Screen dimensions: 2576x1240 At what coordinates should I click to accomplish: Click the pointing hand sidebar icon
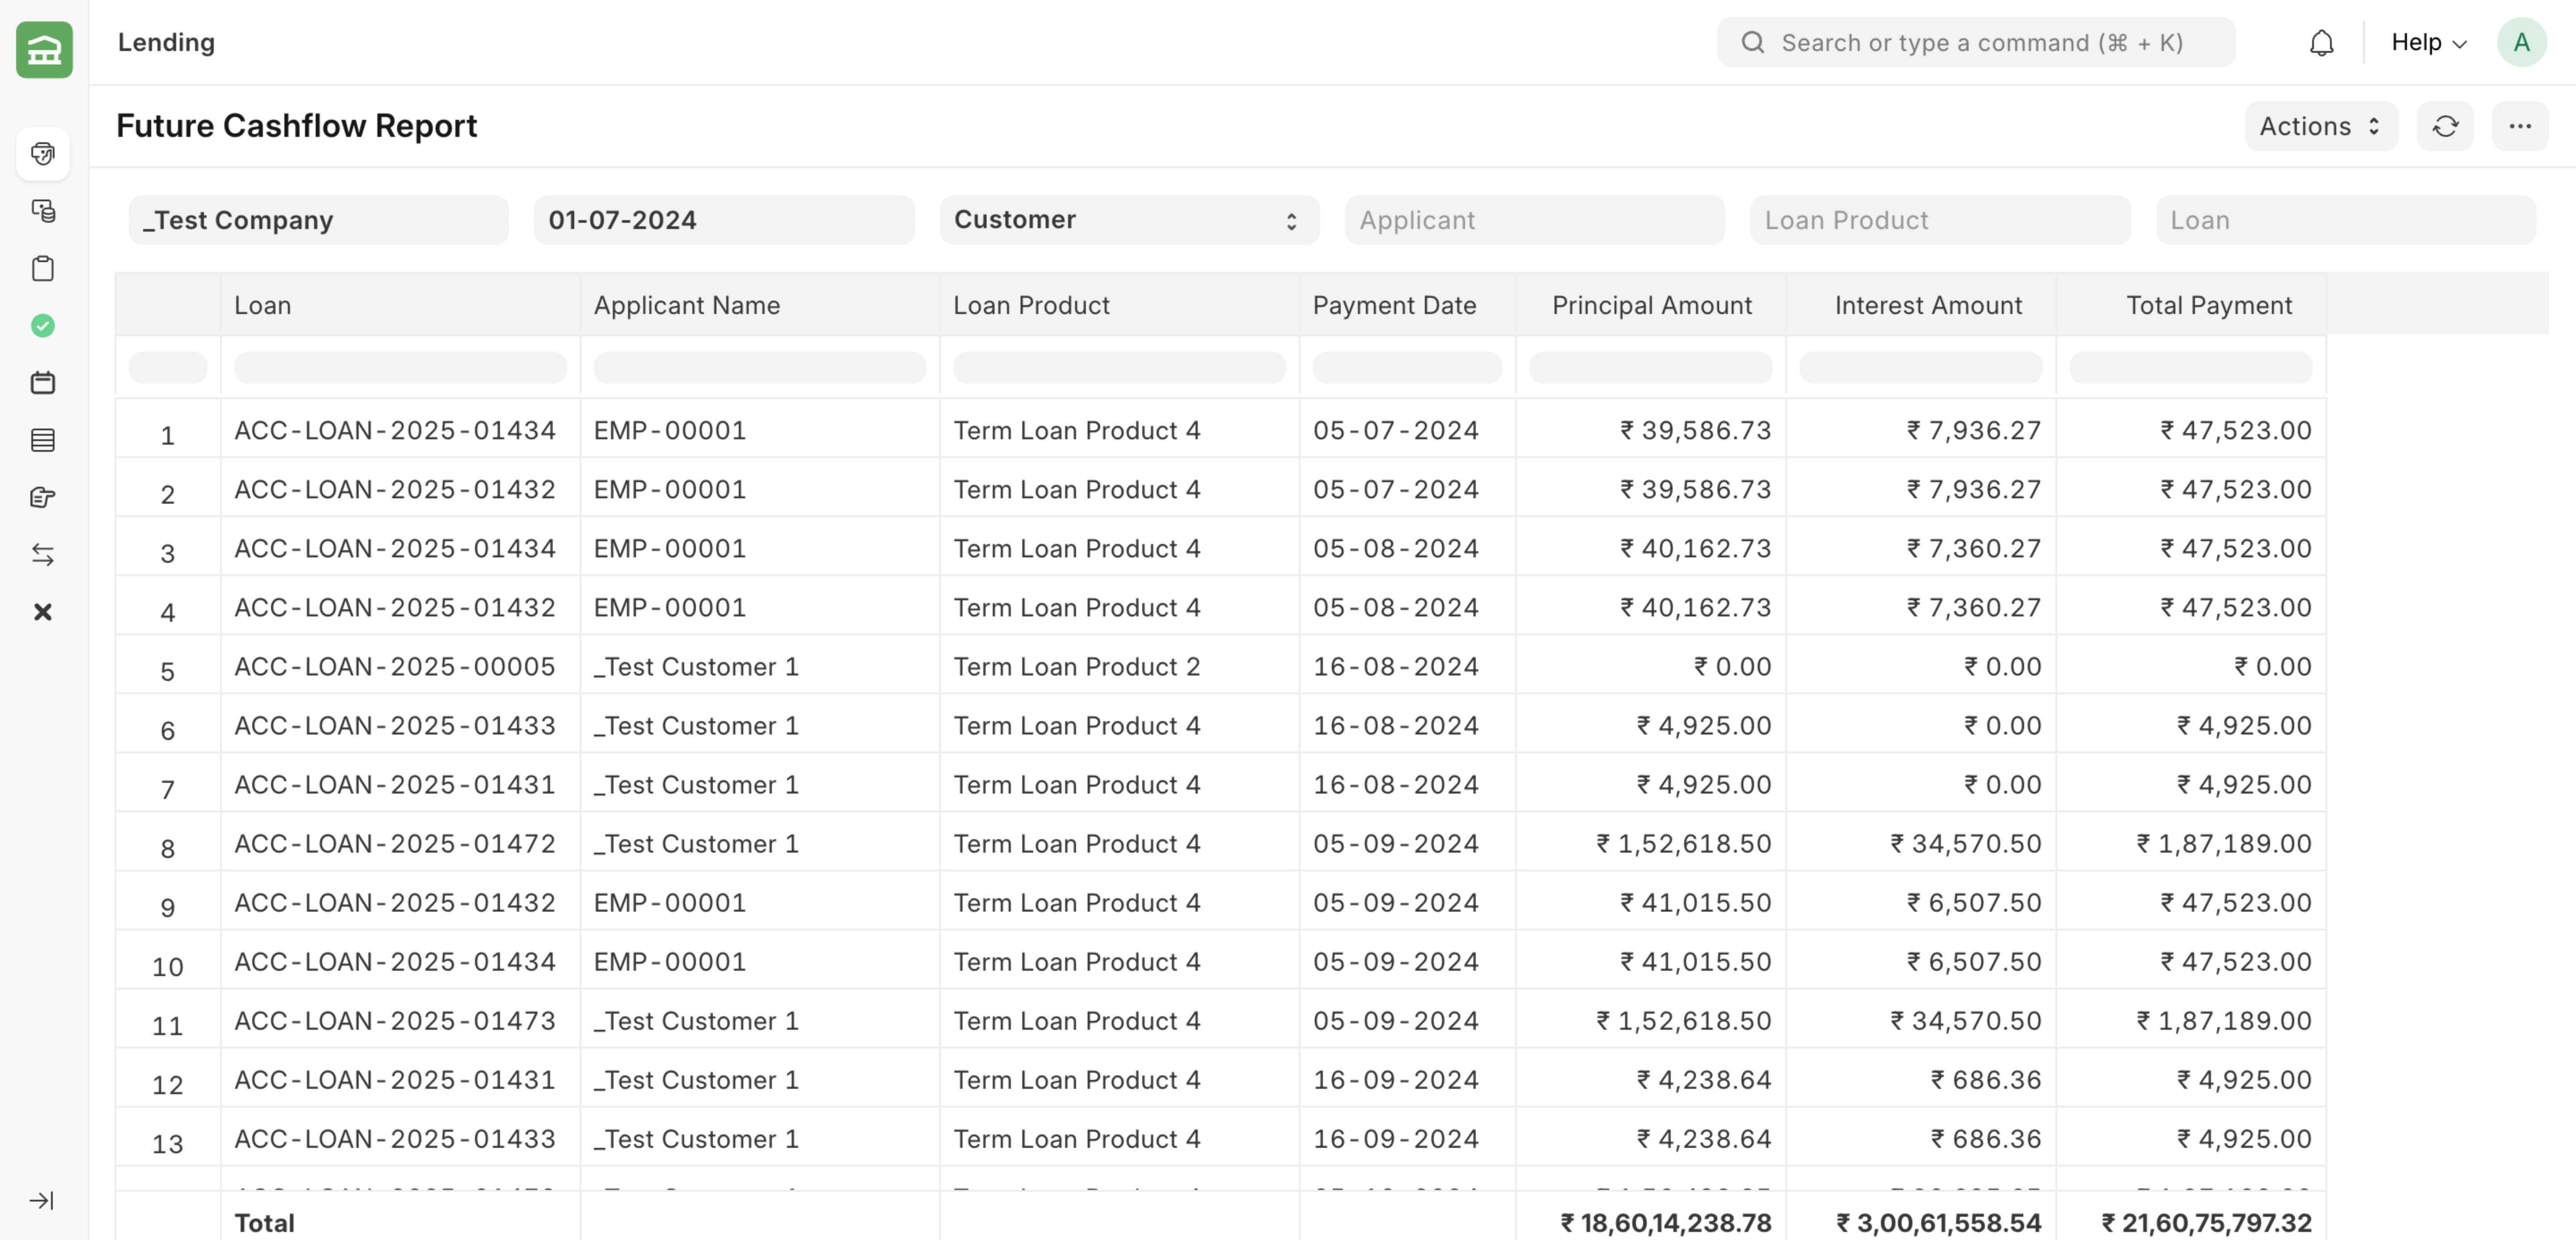point(43,497)
